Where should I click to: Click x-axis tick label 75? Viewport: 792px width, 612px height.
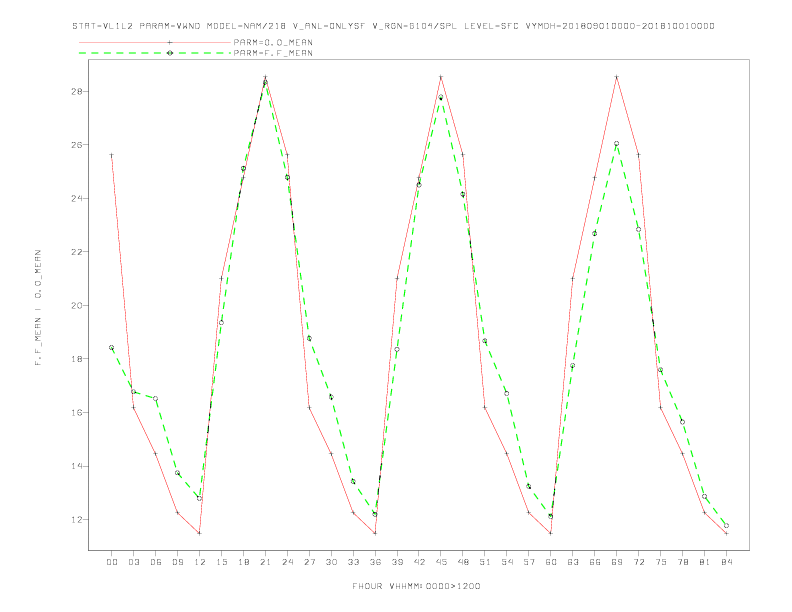pyautogui.click(x=661, y=562)
